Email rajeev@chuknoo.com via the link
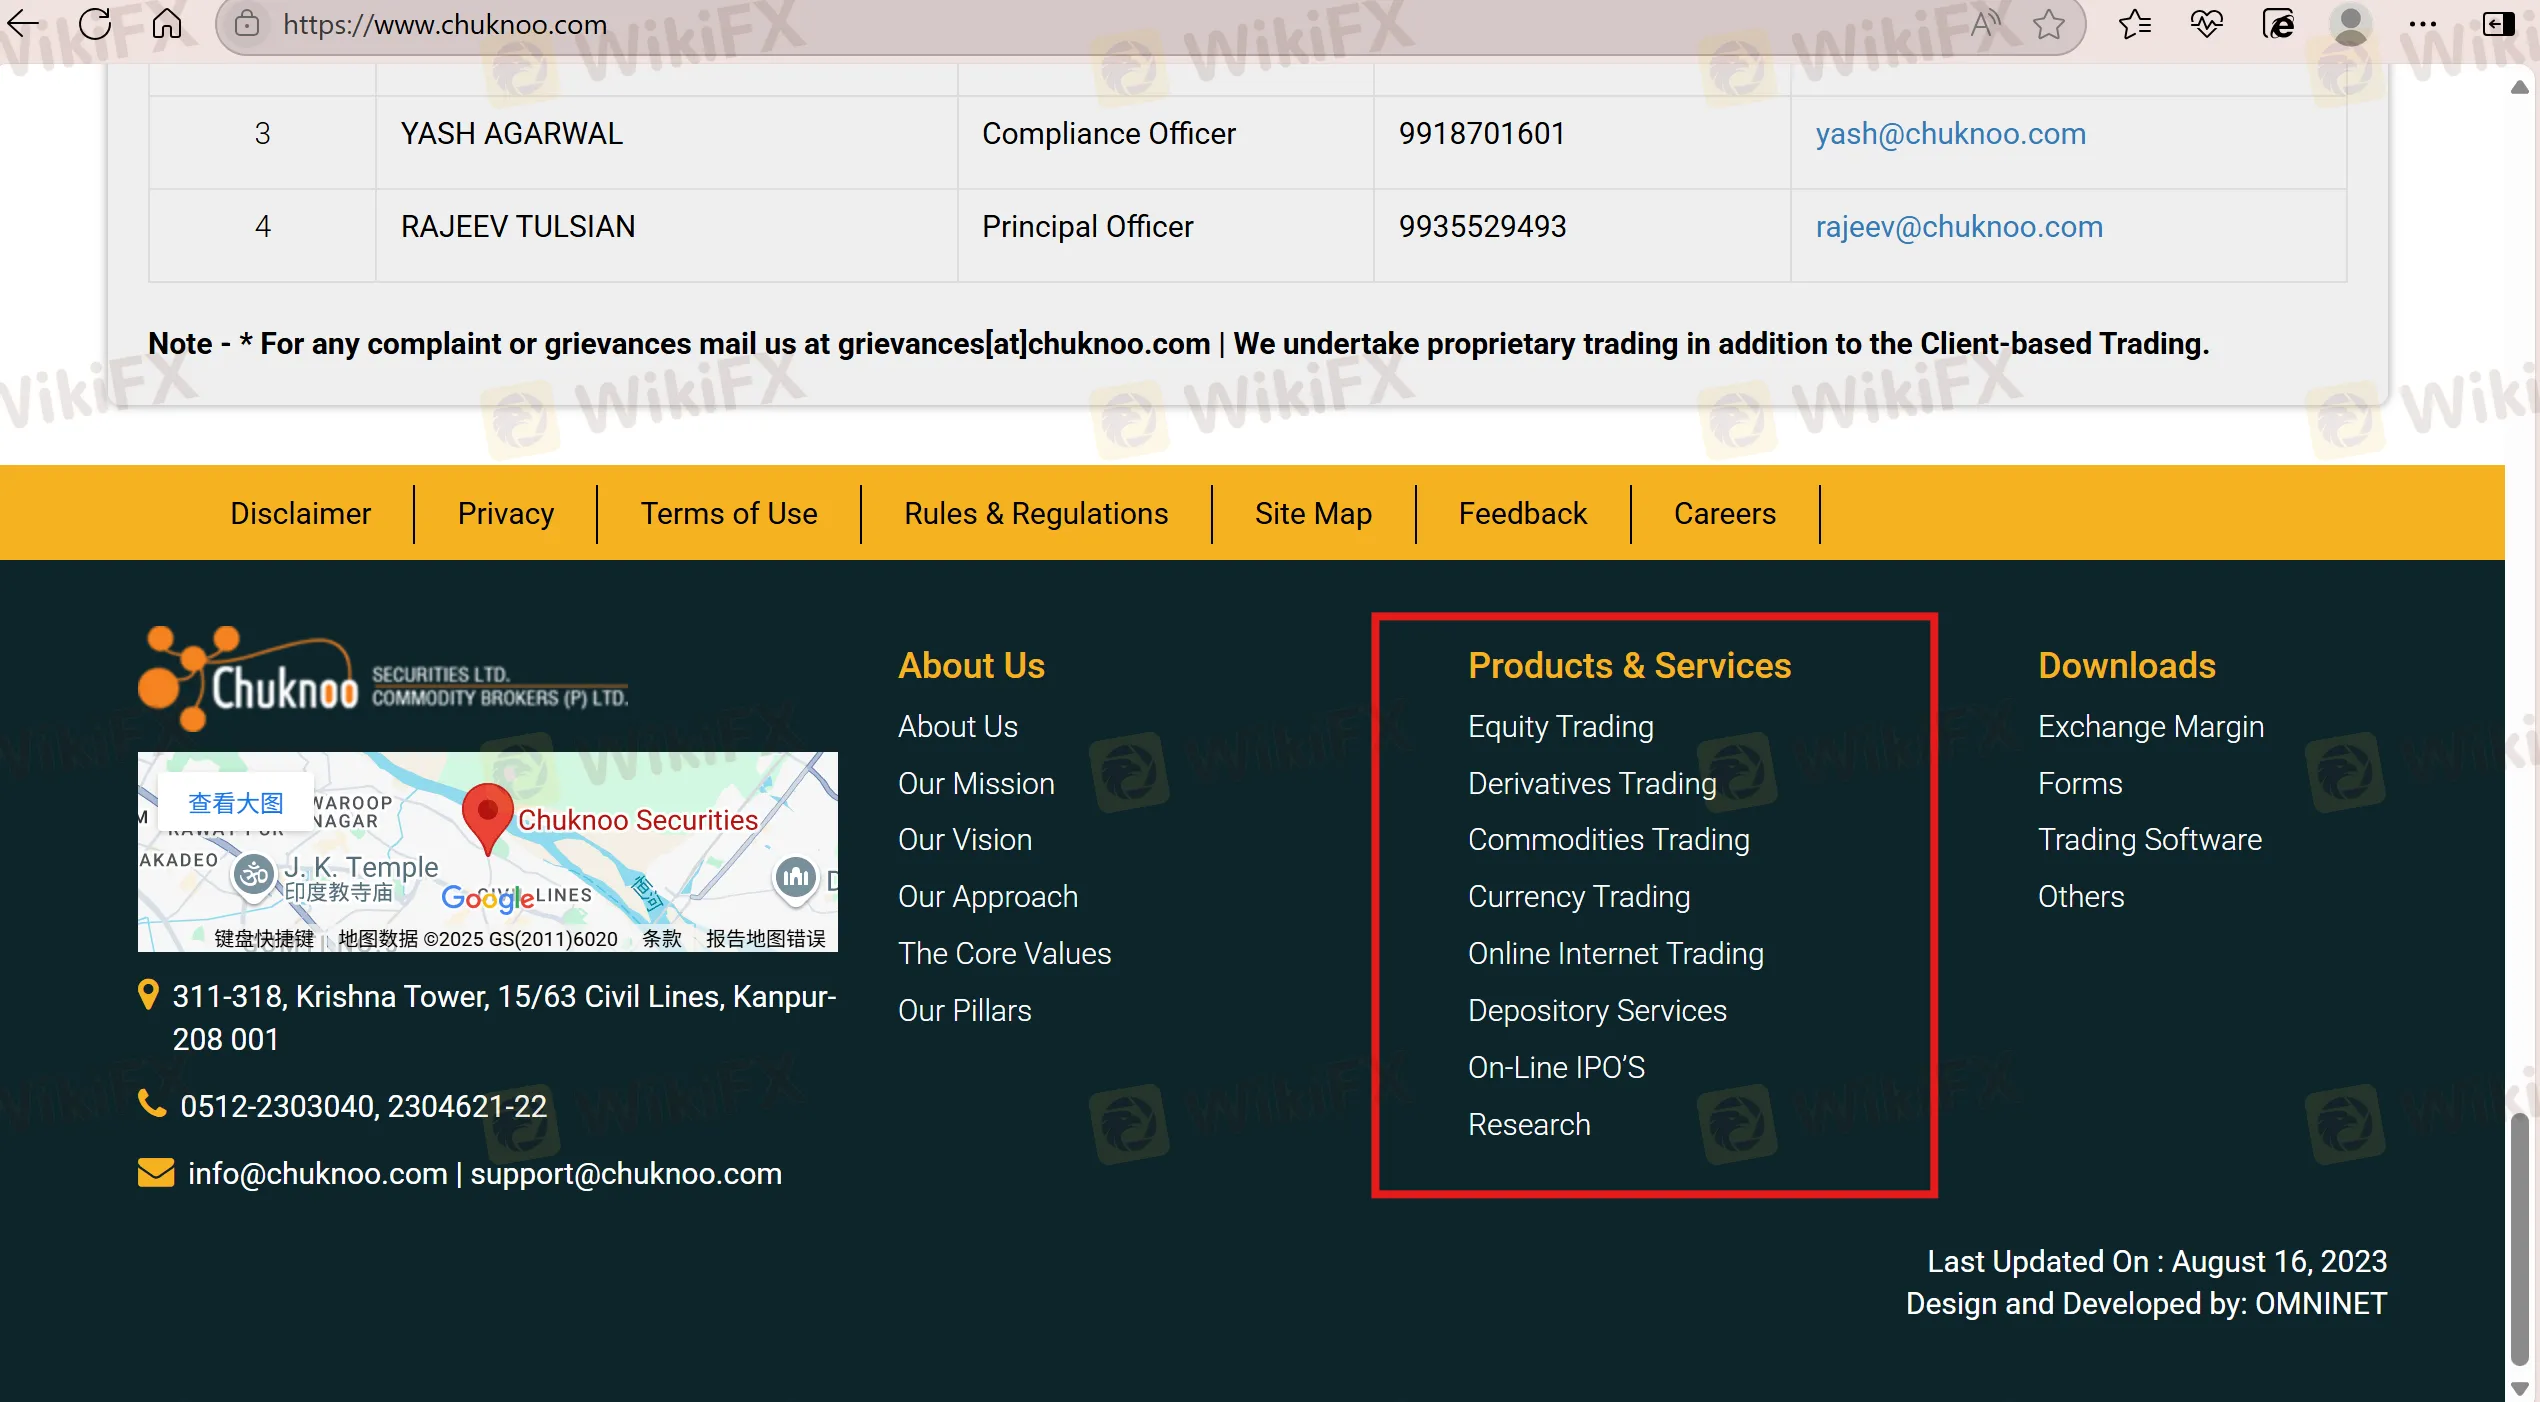This screenshot has width=2540, height=1402. point(1958,226)
